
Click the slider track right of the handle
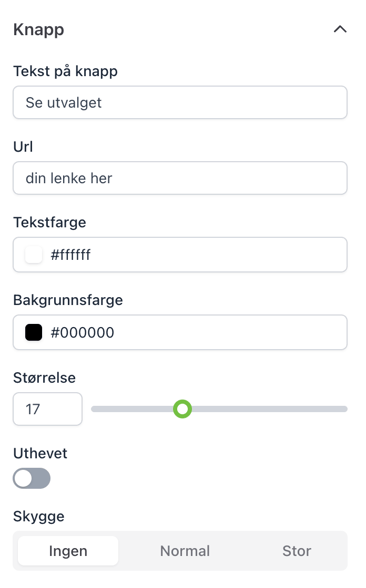pyautogui.click(x=269, y=409)
